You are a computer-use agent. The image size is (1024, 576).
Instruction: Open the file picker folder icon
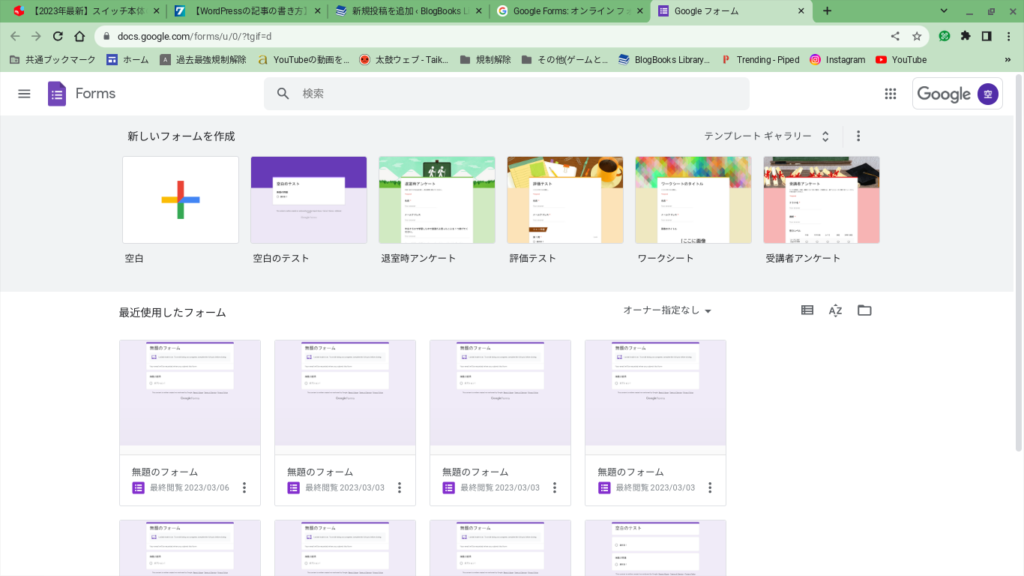coord(864,311)
